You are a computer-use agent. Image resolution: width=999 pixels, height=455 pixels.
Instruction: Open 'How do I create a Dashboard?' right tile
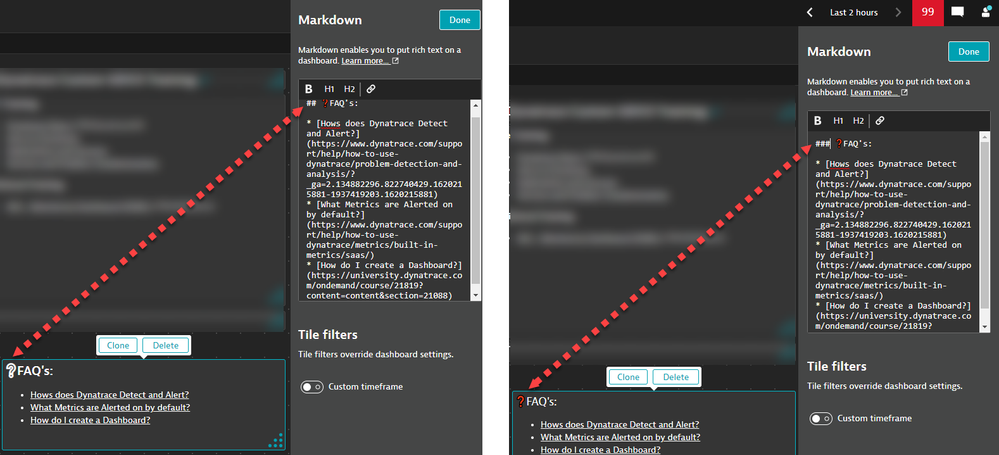601,450
